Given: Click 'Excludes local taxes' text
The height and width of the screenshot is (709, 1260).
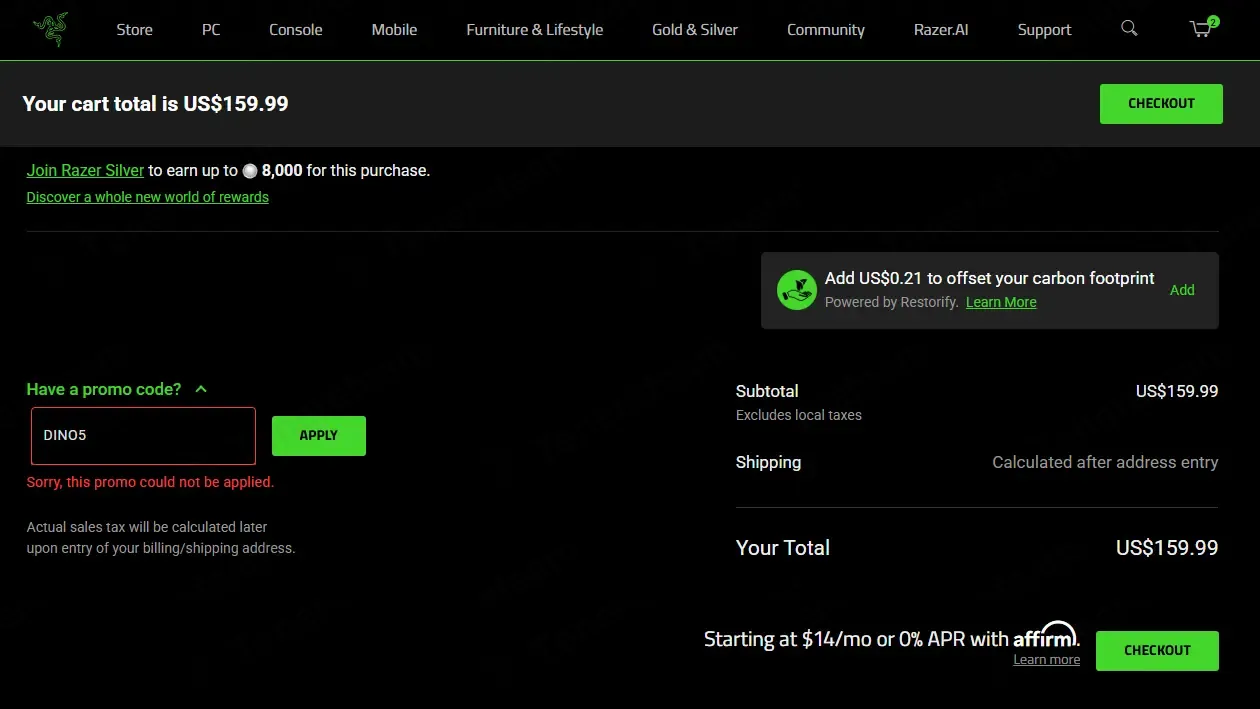Looking at the screenshot, I should coord(799,415).
